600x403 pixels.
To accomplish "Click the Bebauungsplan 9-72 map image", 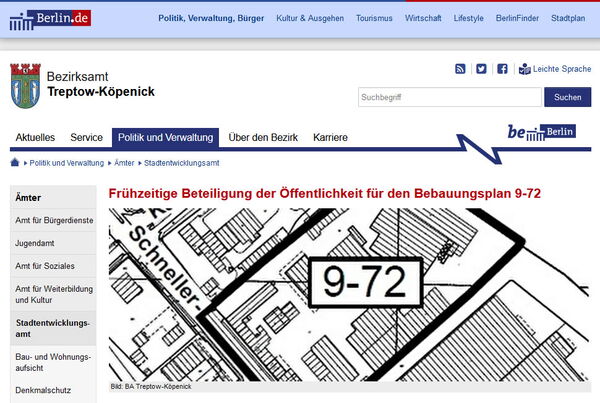I will (x=349, y=294).
